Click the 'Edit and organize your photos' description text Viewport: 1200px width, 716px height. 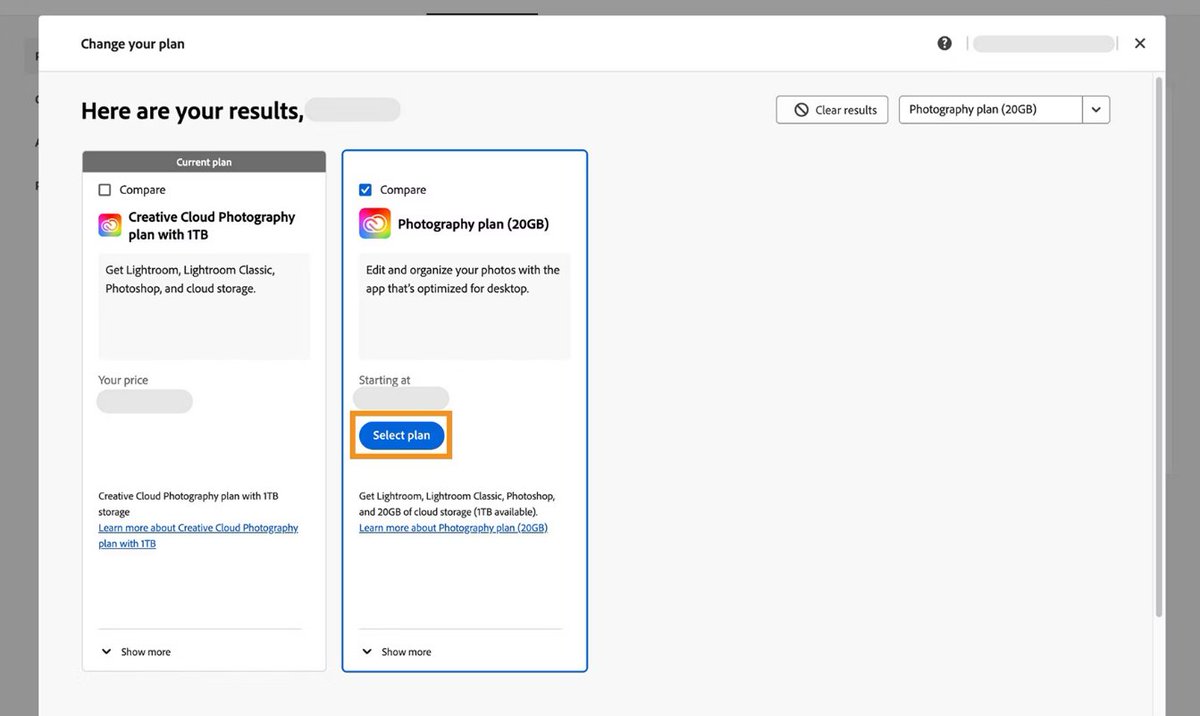[x=463, y=279]
